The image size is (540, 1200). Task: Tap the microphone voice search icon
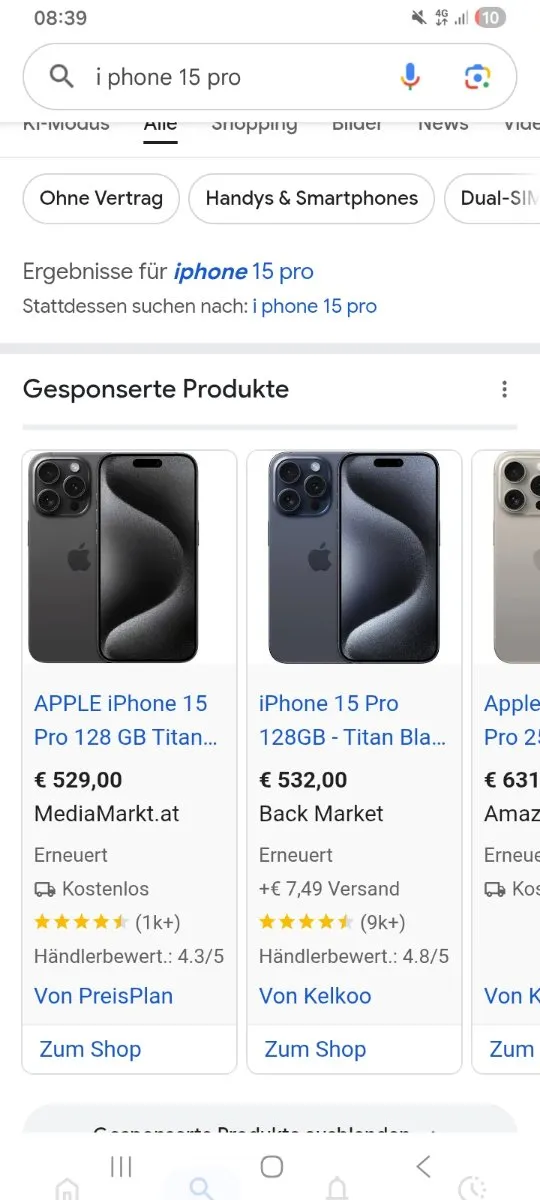click(410, 77)
